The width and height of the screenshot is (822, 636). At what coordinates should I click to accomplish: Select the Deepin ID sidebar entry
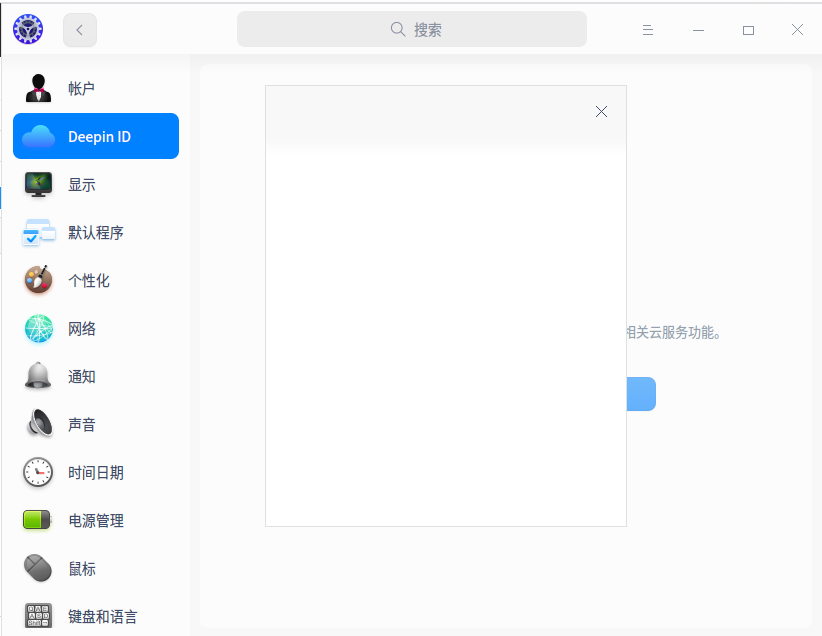[x=95, y=135]
